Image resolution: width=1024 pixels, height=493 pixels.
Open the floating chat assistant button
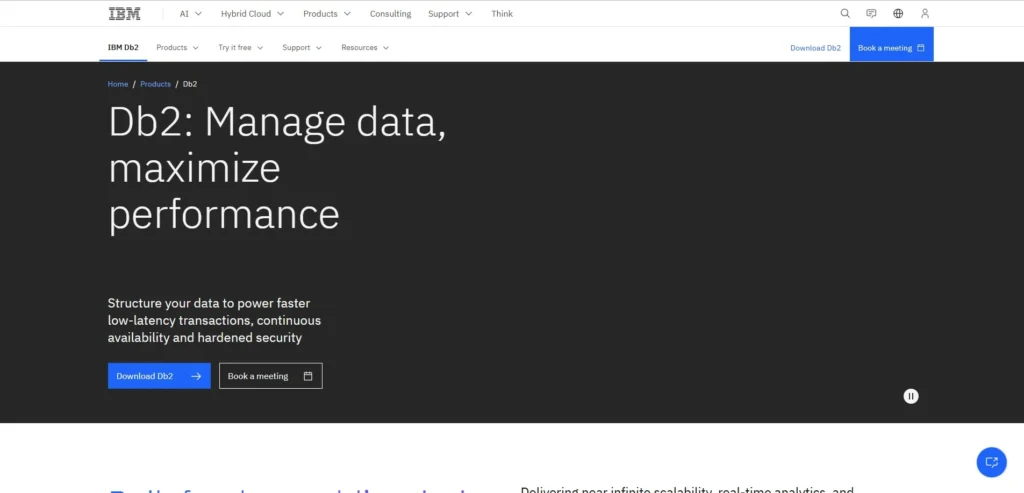(x=991, y=462)
